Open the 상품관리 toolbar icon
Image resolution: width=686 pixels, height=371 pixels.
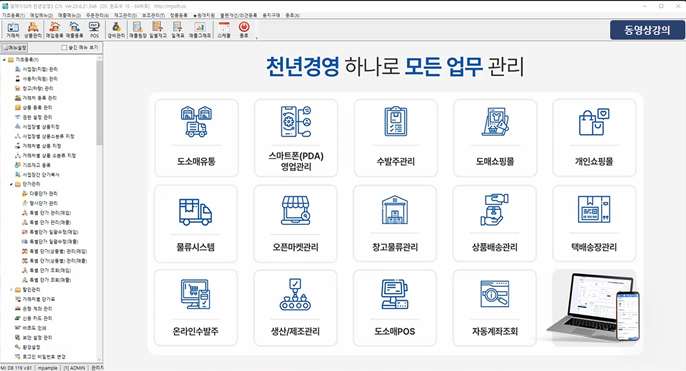(33, 30)
